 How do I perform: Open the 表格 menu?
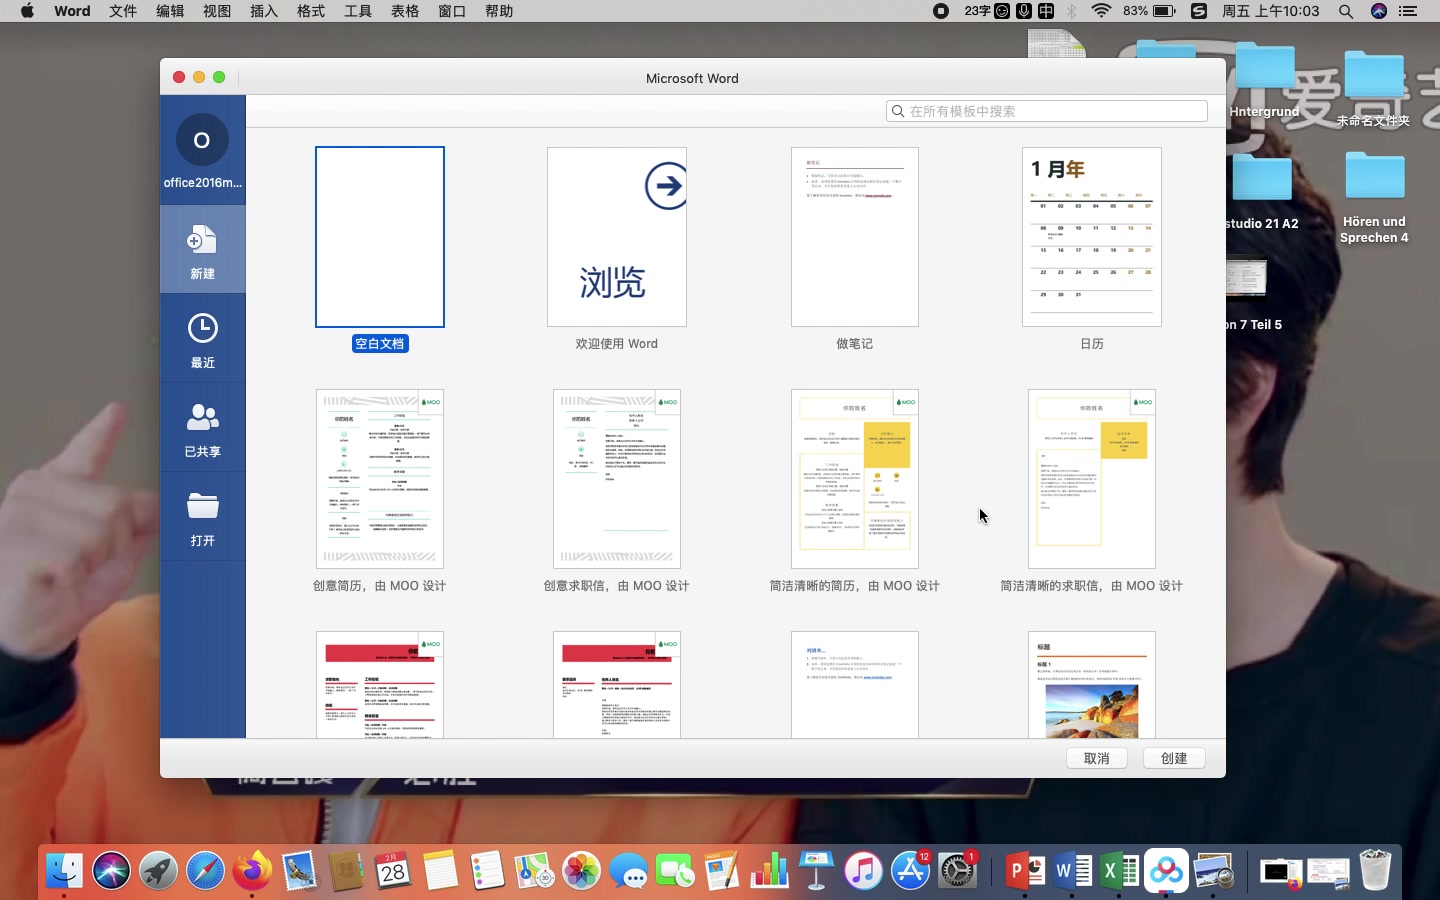coord(405,11)
